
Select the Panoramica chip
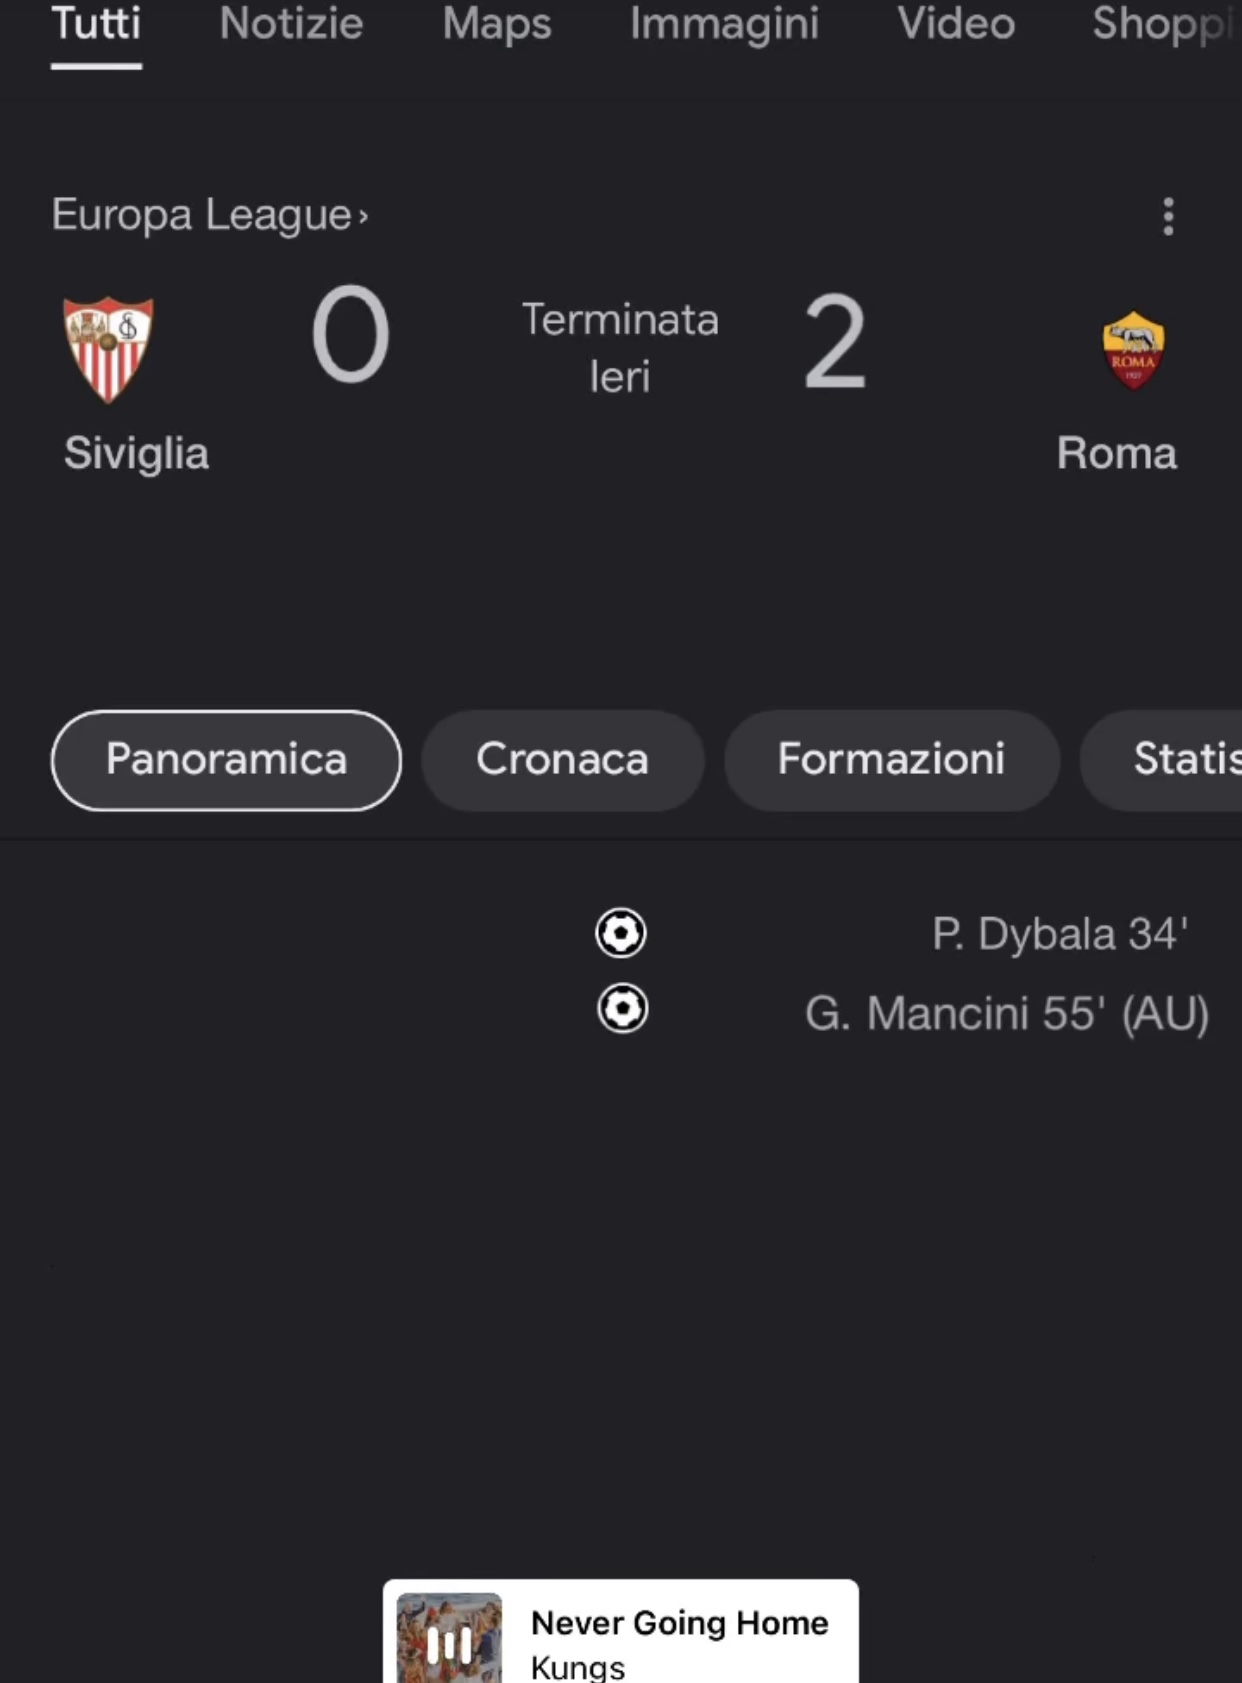(x=226, y=760)
